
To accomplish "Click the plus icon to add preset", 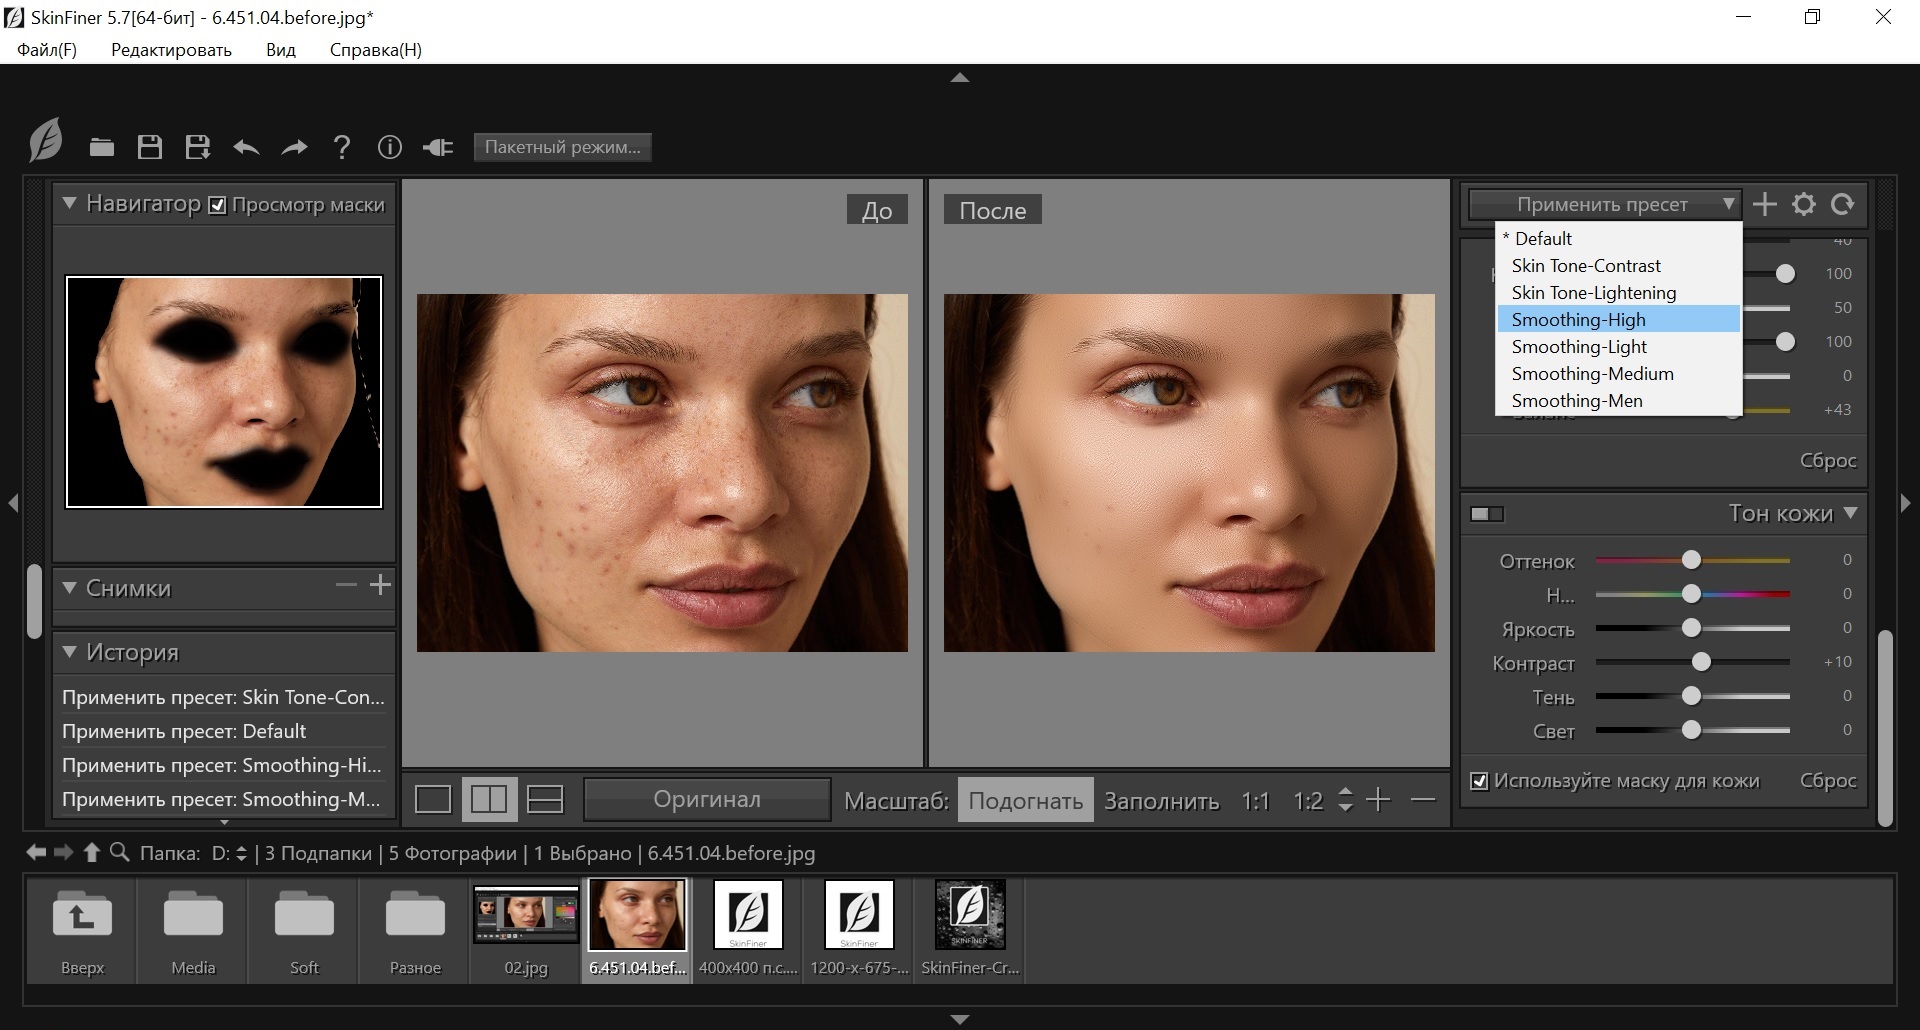I will (1765, 204).
